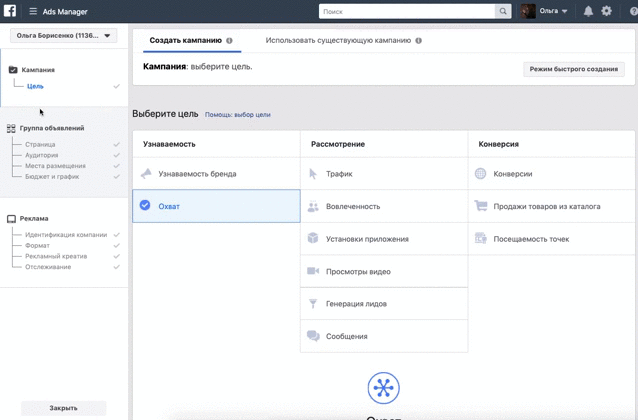Click the Facebook logo icon
This screenshot has height=420, width=638.
(x=10, y=11)
